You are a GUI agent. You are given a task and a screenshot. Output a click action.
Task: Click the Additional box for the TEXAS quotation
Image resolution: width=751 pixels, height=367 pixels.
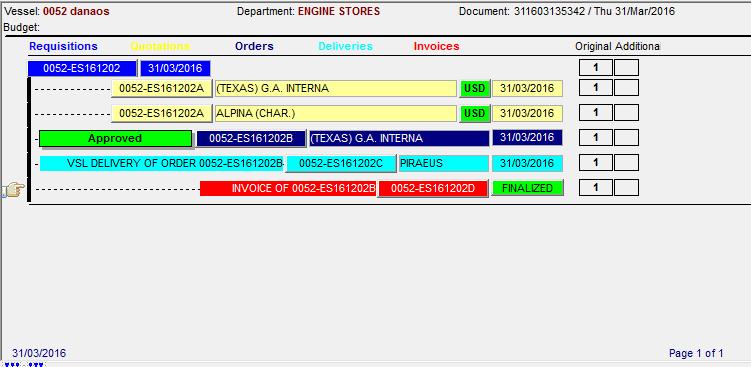(626, 88)
